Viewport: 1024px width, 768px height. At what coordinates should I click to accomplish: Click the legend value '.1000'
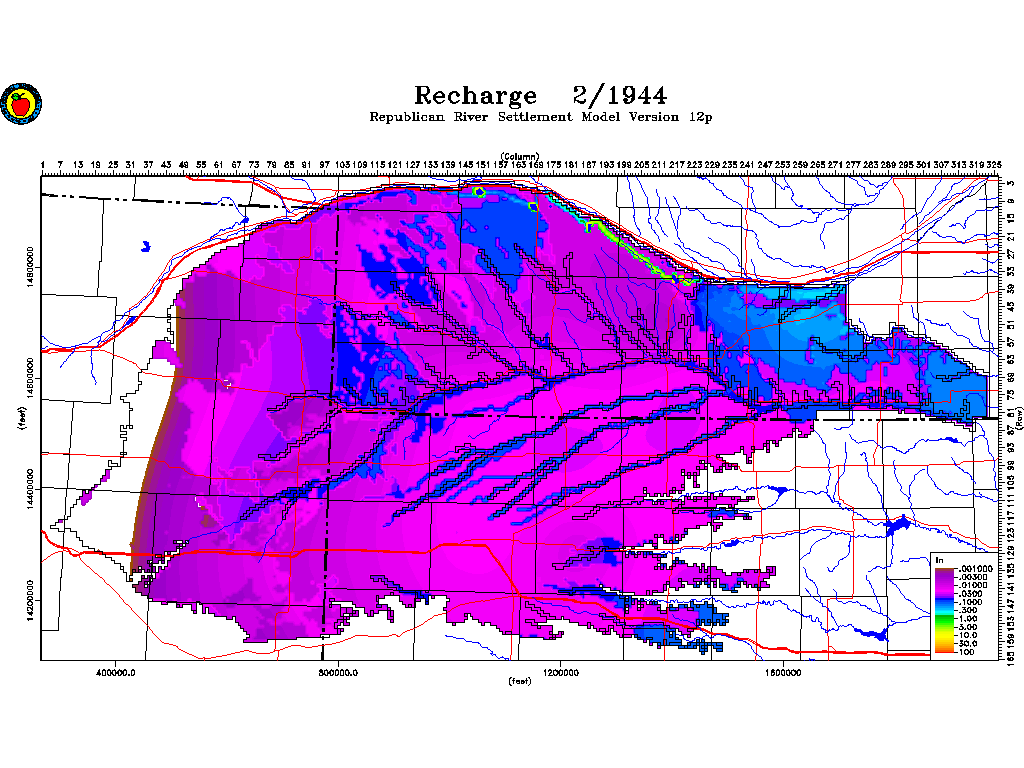point(970,602)
